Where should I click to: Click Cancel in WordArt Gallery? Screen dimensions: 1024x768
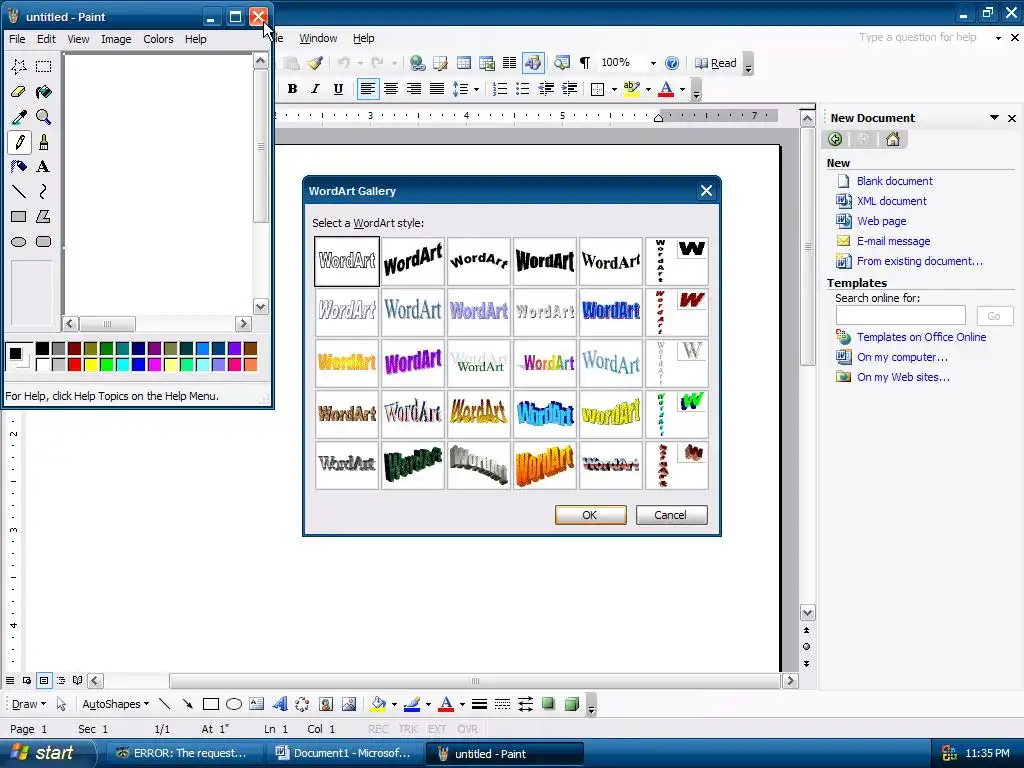pos(671,515)
